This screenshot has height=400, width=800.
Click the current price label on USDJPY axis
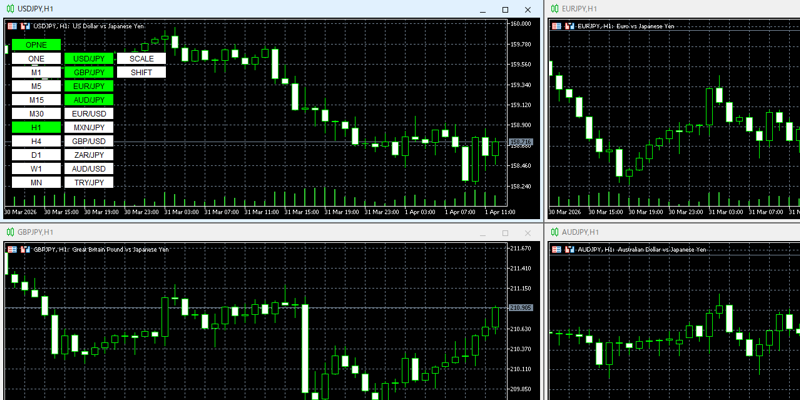click(x=521, y=142)
